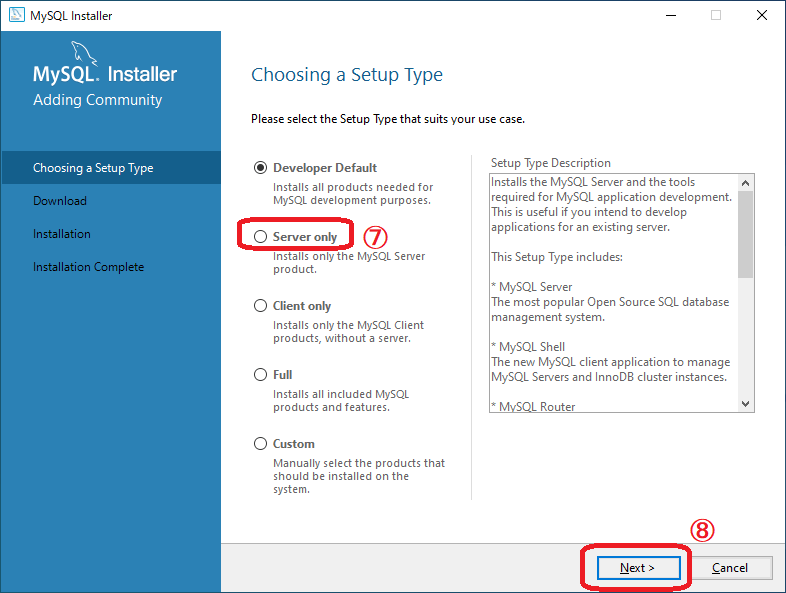This screenshot has width=786, height=593.
Task: Click the description scroll up arrow
Action: 745,183
